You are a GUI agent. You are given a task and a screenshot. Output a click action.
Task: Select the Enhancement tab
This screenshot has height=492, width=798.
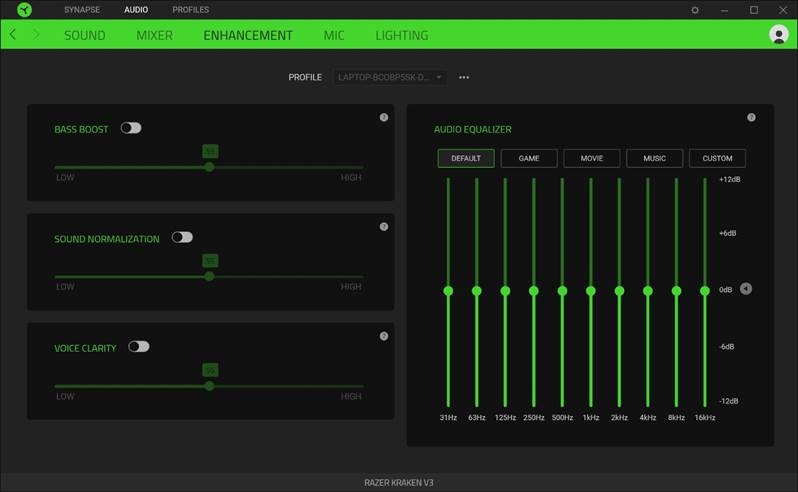(248, 35)
